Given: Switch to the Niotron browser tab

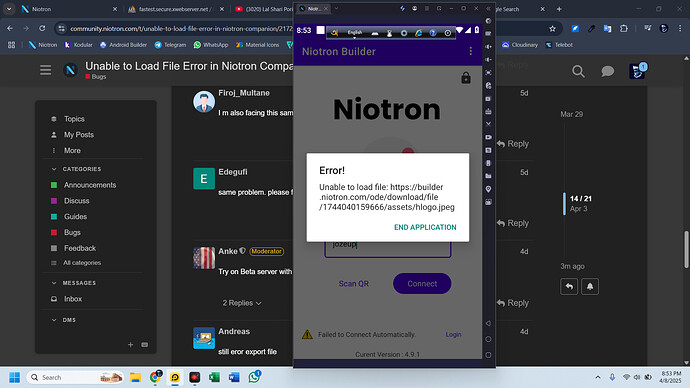Looking at the screenshot, I should point(66,9).
